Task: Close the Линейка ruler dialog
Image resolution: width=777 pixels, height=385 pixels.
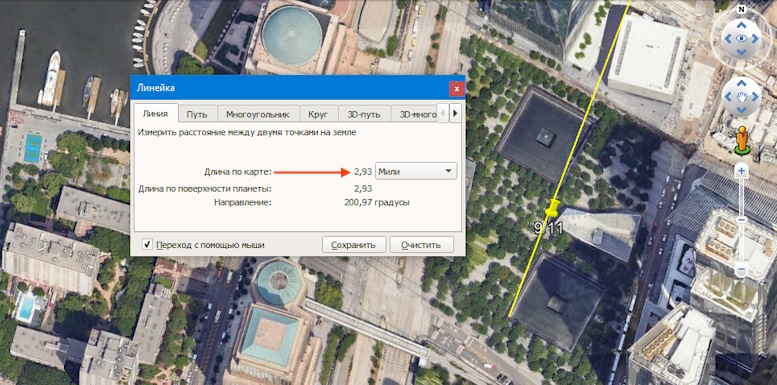Action: pos(456,89)
